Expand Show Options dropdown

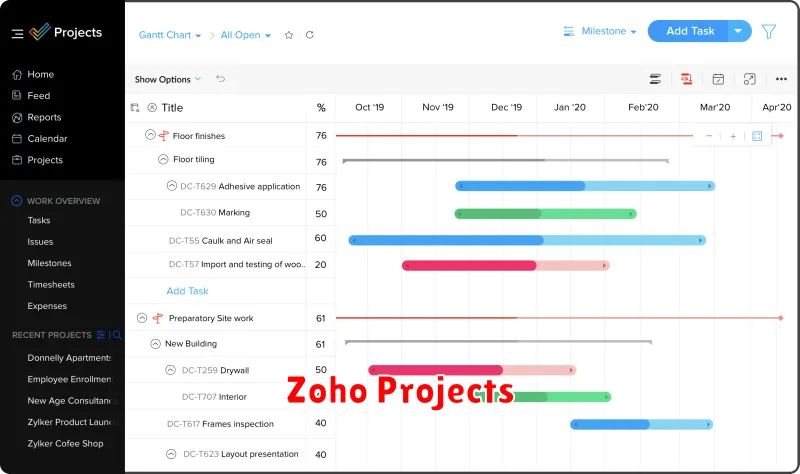click(x=168, y=80)
